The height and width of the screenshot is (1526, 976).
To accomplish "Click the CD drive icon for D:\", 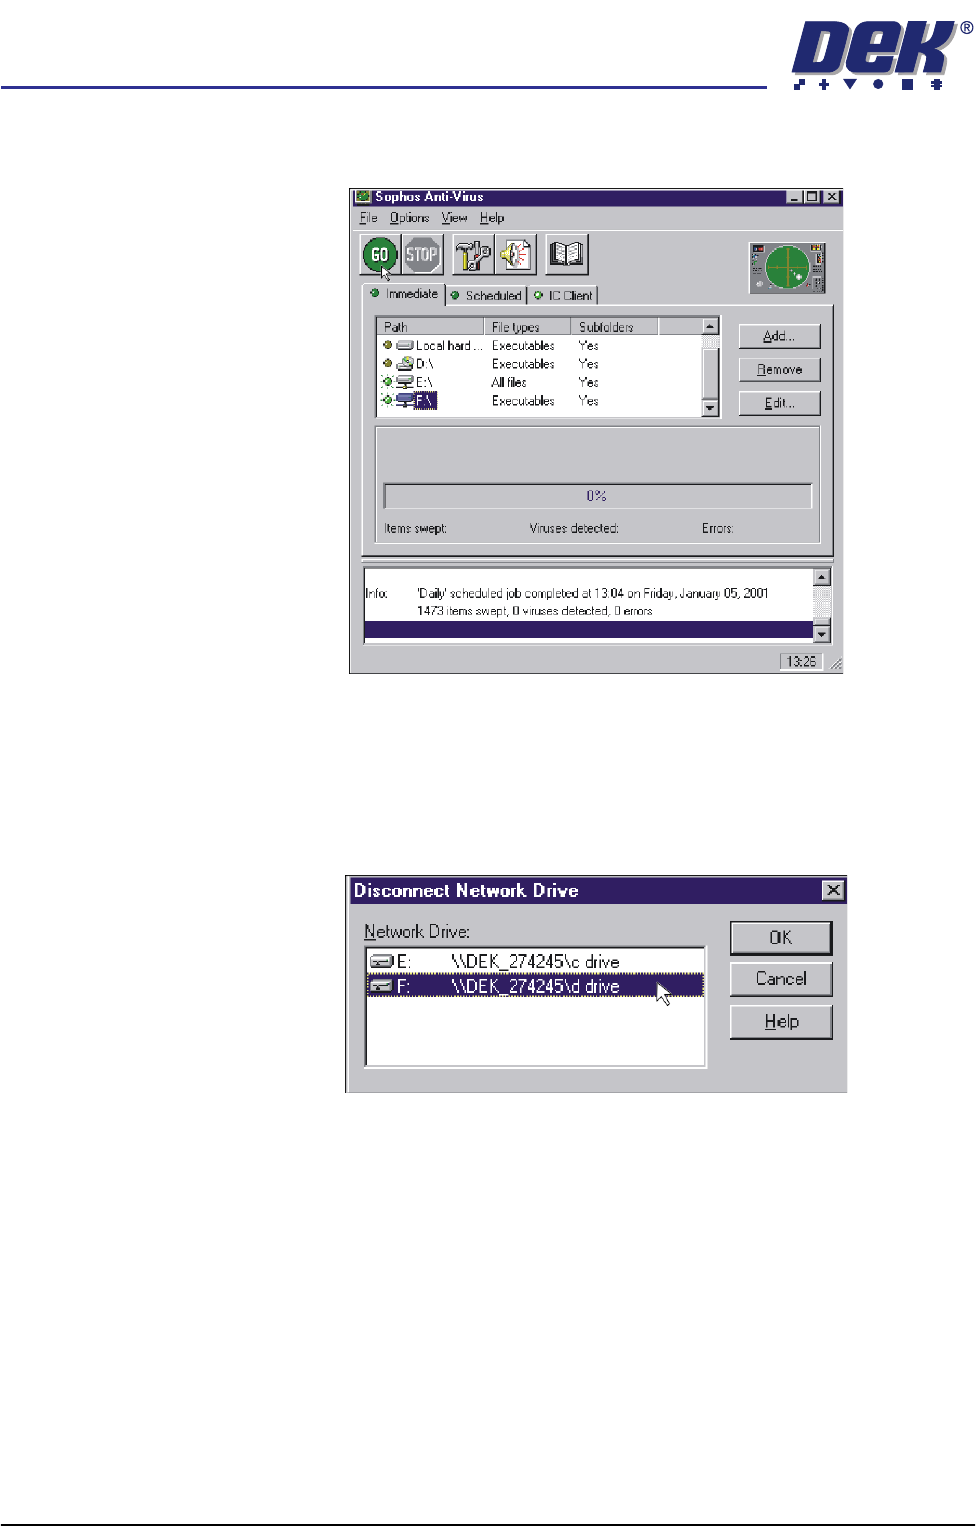I will (x=405, y=364).
